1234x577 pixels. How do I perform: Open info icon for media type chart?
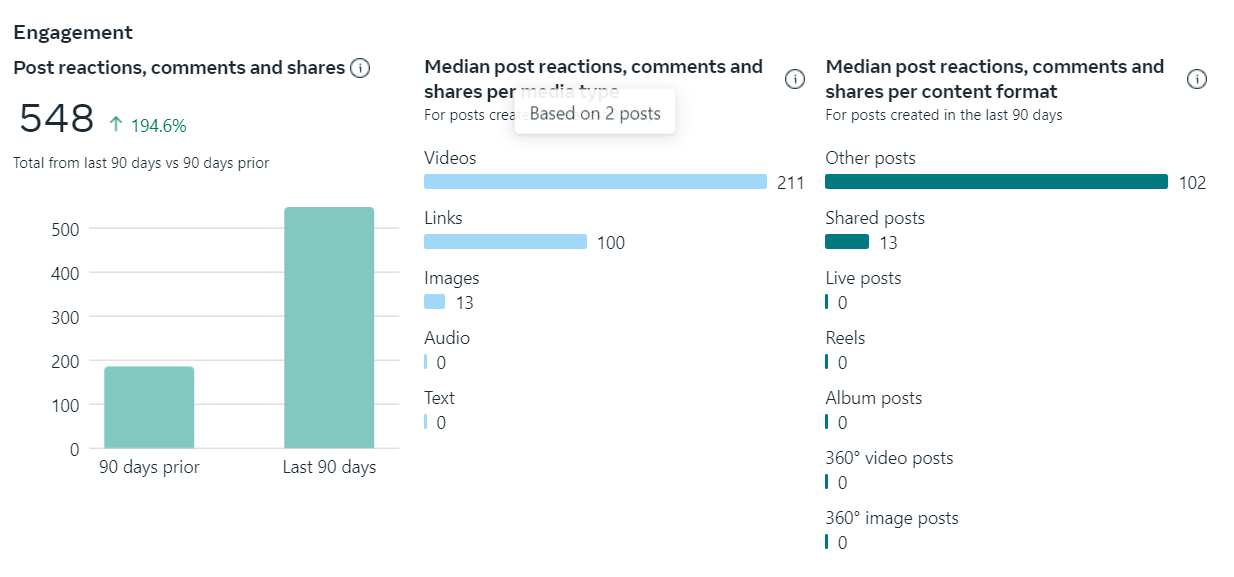pos(795,79)
